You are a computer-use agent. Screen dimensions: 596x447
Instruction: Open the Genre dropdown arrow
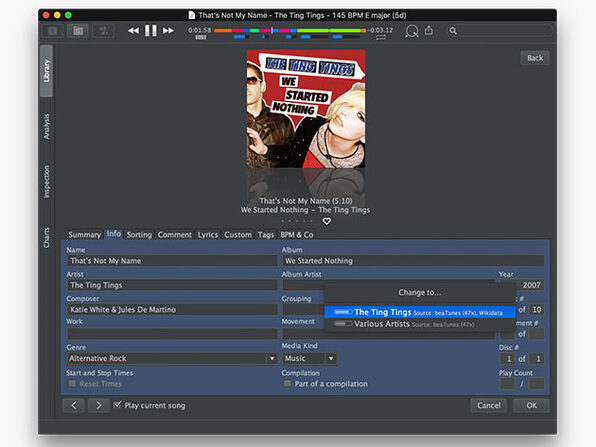coord(272,358)
